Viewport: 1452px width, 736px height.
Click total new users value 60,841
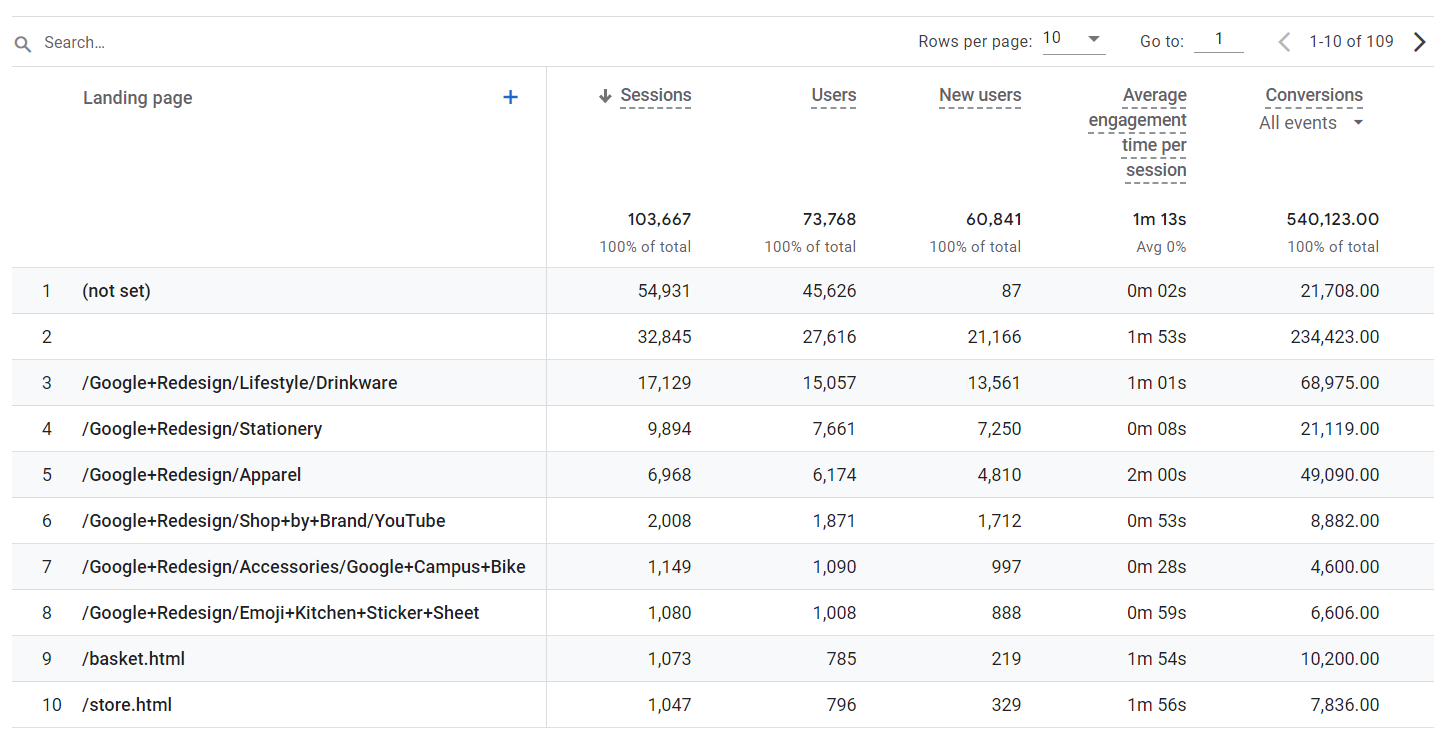click(x=994, y=219)
